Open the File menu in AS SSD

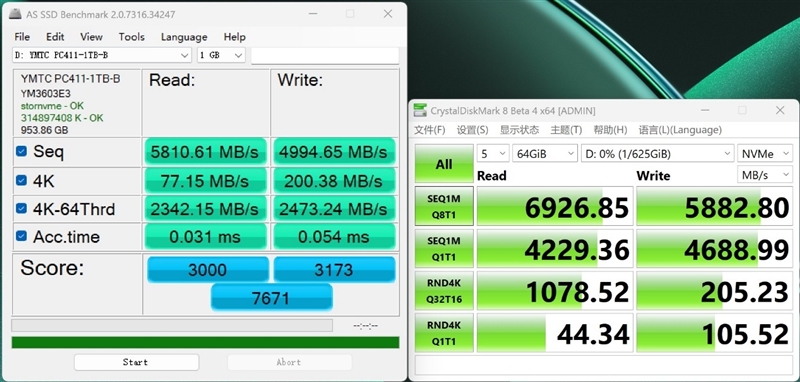coord(22,37)
